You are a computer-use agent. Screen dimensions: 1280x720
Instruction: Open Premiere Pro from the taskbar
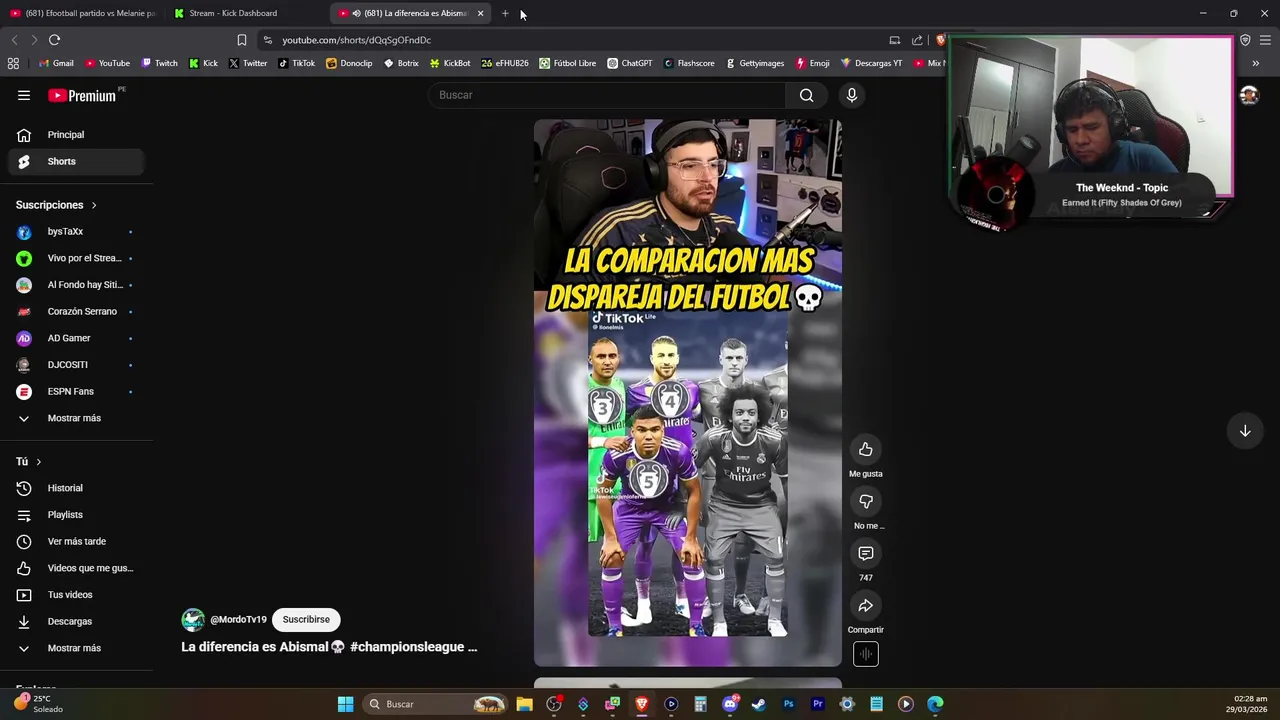tap(818, 704)
